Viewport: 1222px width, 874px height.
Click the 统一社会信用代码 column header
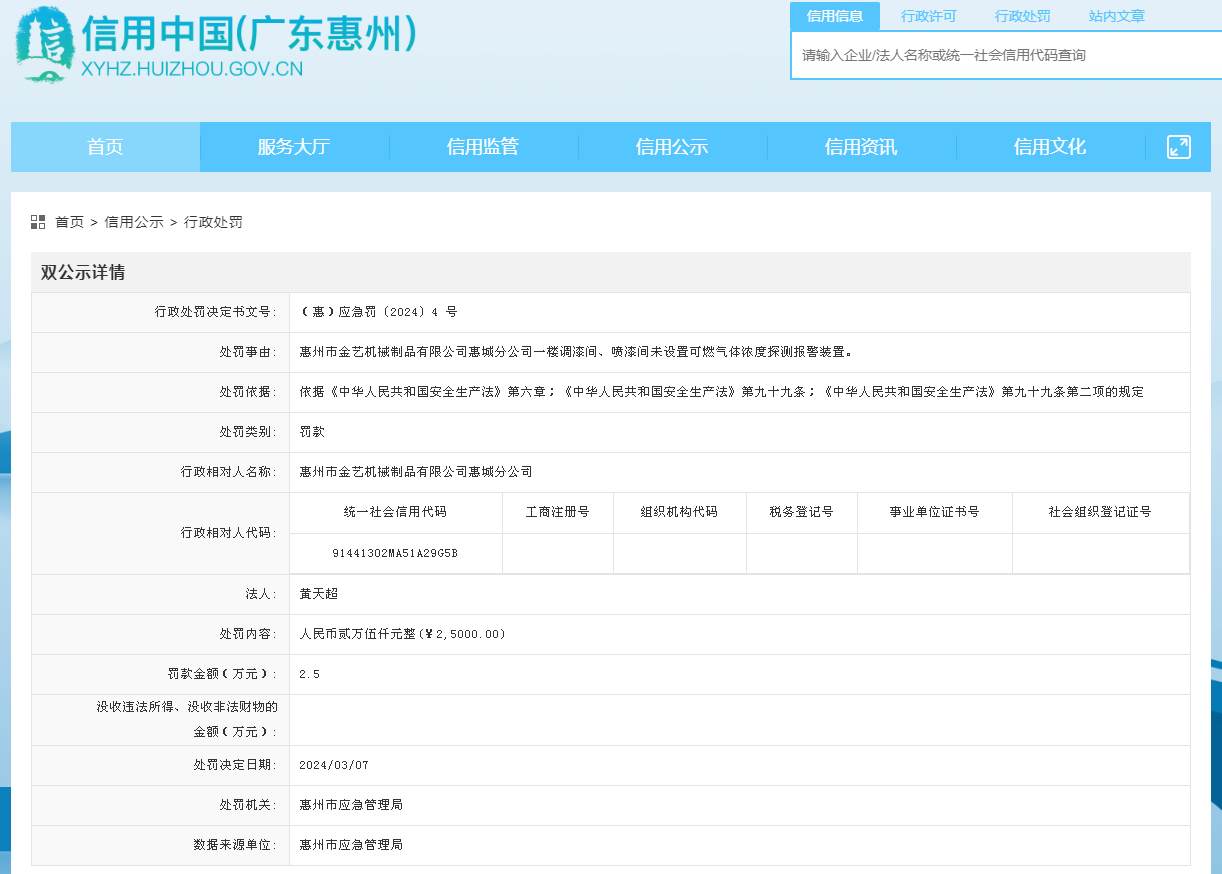396,512
